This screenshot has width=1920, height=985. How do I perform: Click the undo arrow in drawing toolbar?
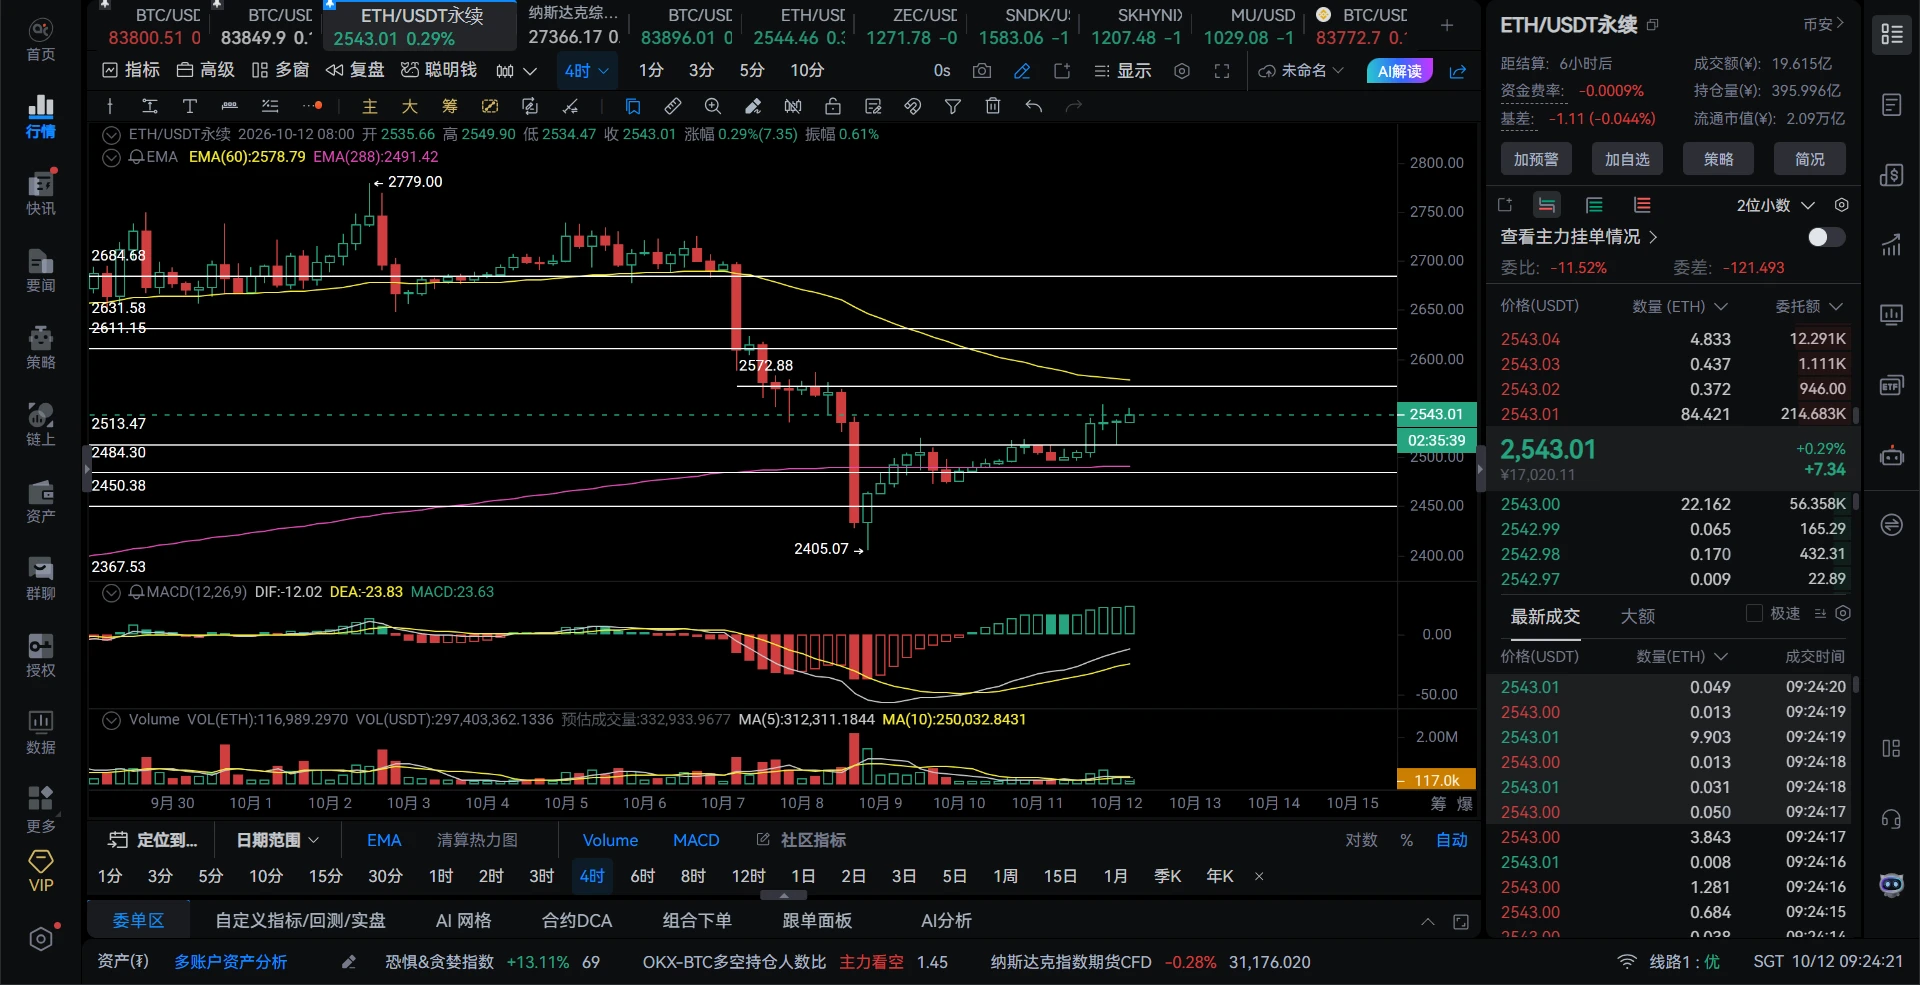point(1034,106)
